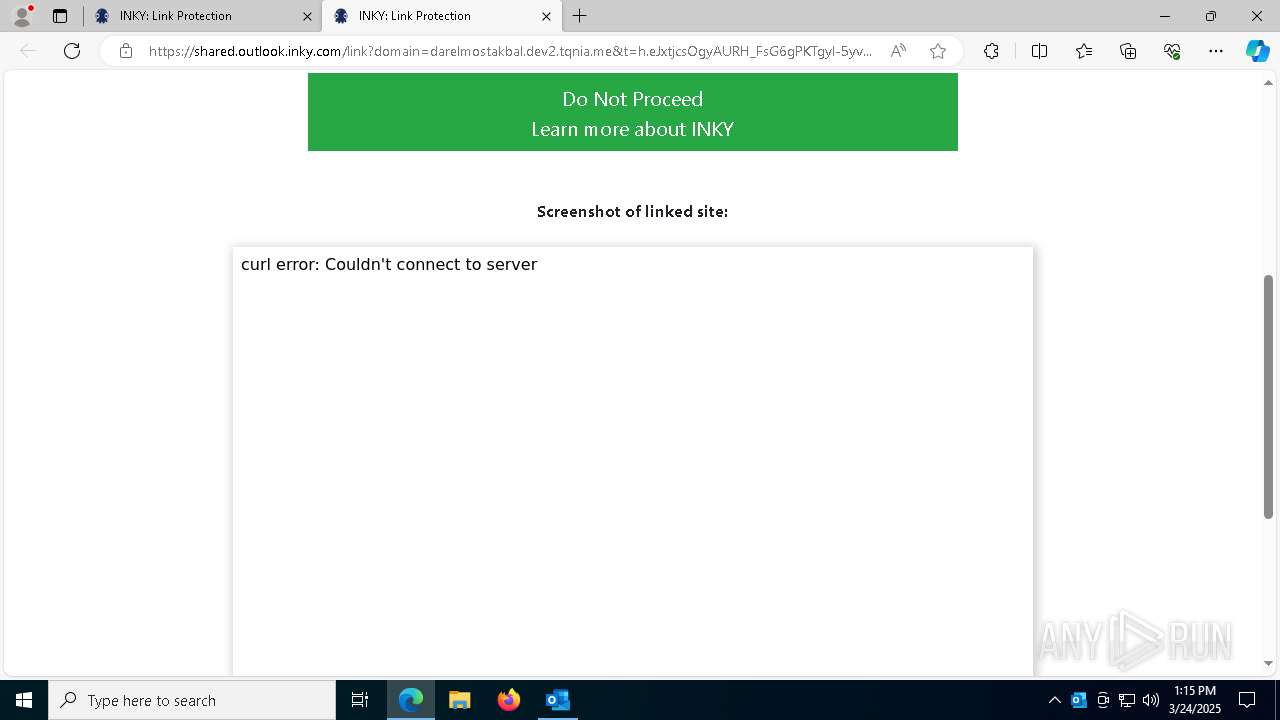Open the Extensions menu
This screenshot has height=720, width=1280.
[x=991, y=51]
